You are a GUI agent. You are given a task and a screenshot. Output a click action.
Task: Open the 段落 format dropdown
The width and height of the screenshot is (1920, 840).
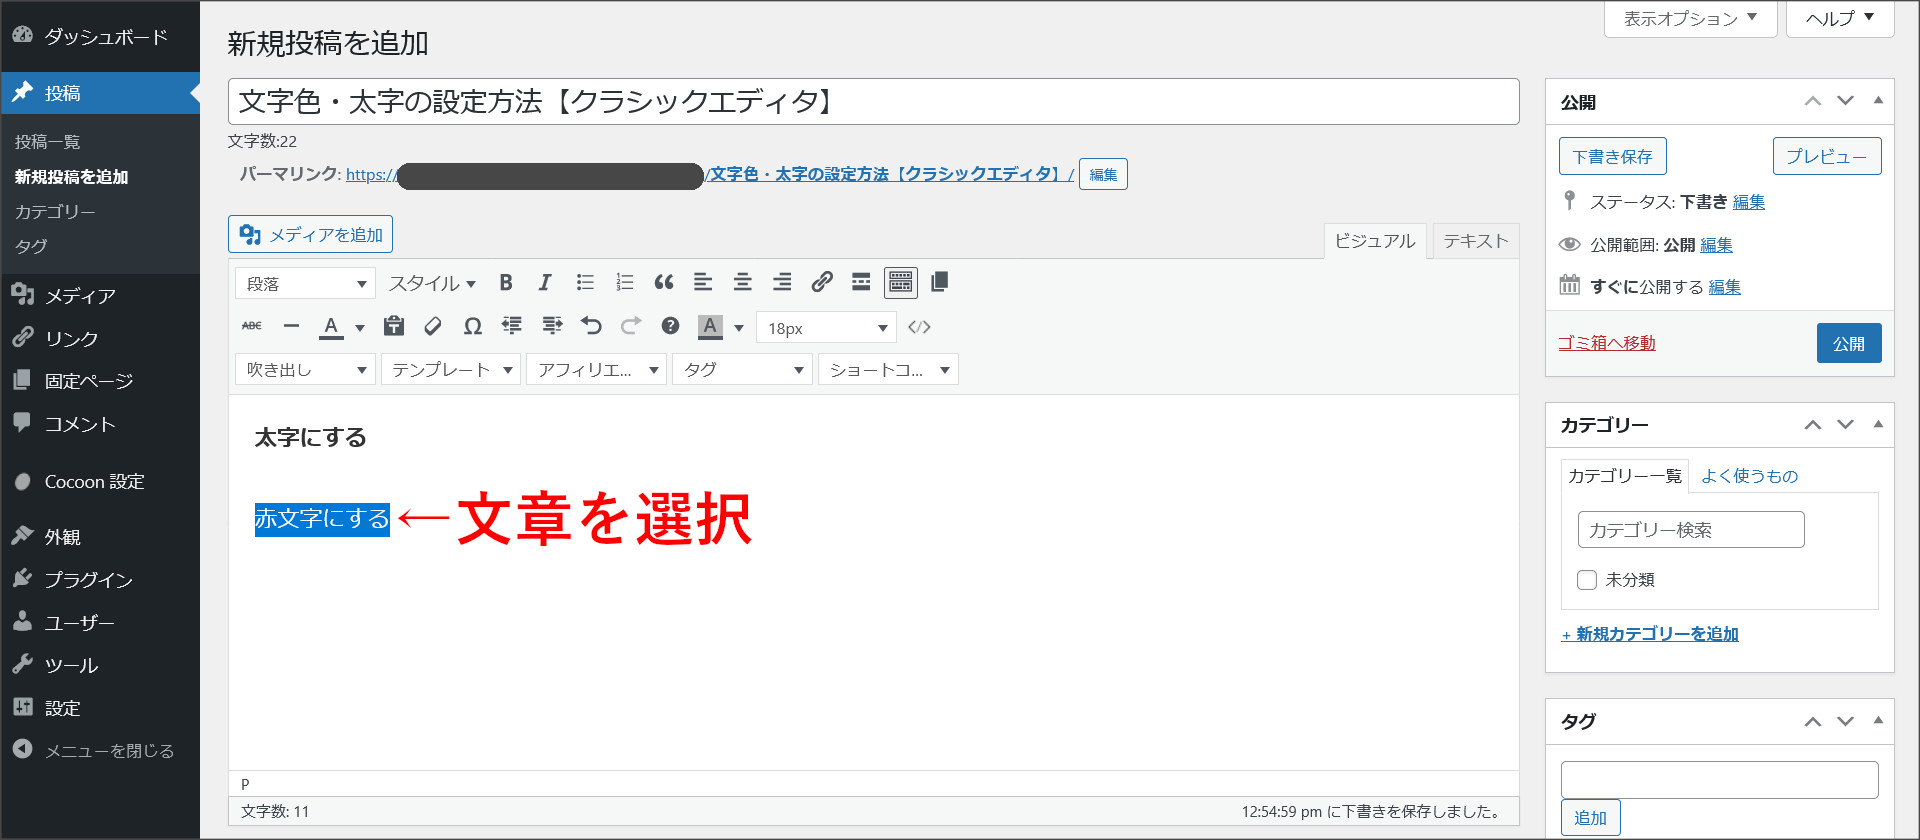point(305,284)
